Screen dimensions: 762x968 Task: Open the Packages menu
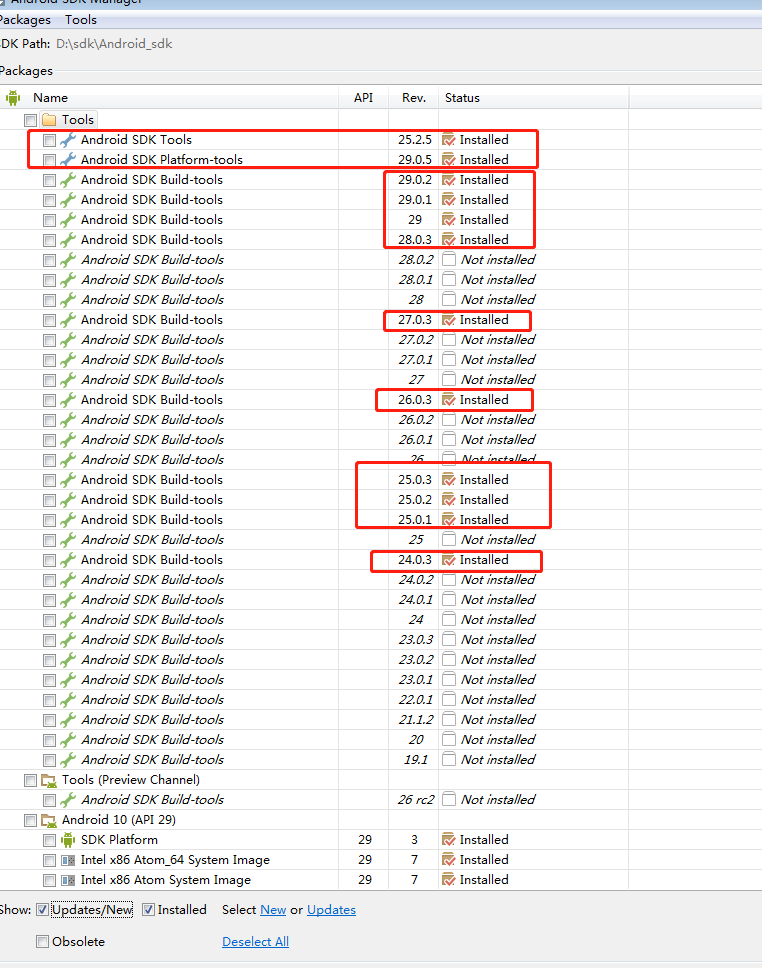pos(25,20)
